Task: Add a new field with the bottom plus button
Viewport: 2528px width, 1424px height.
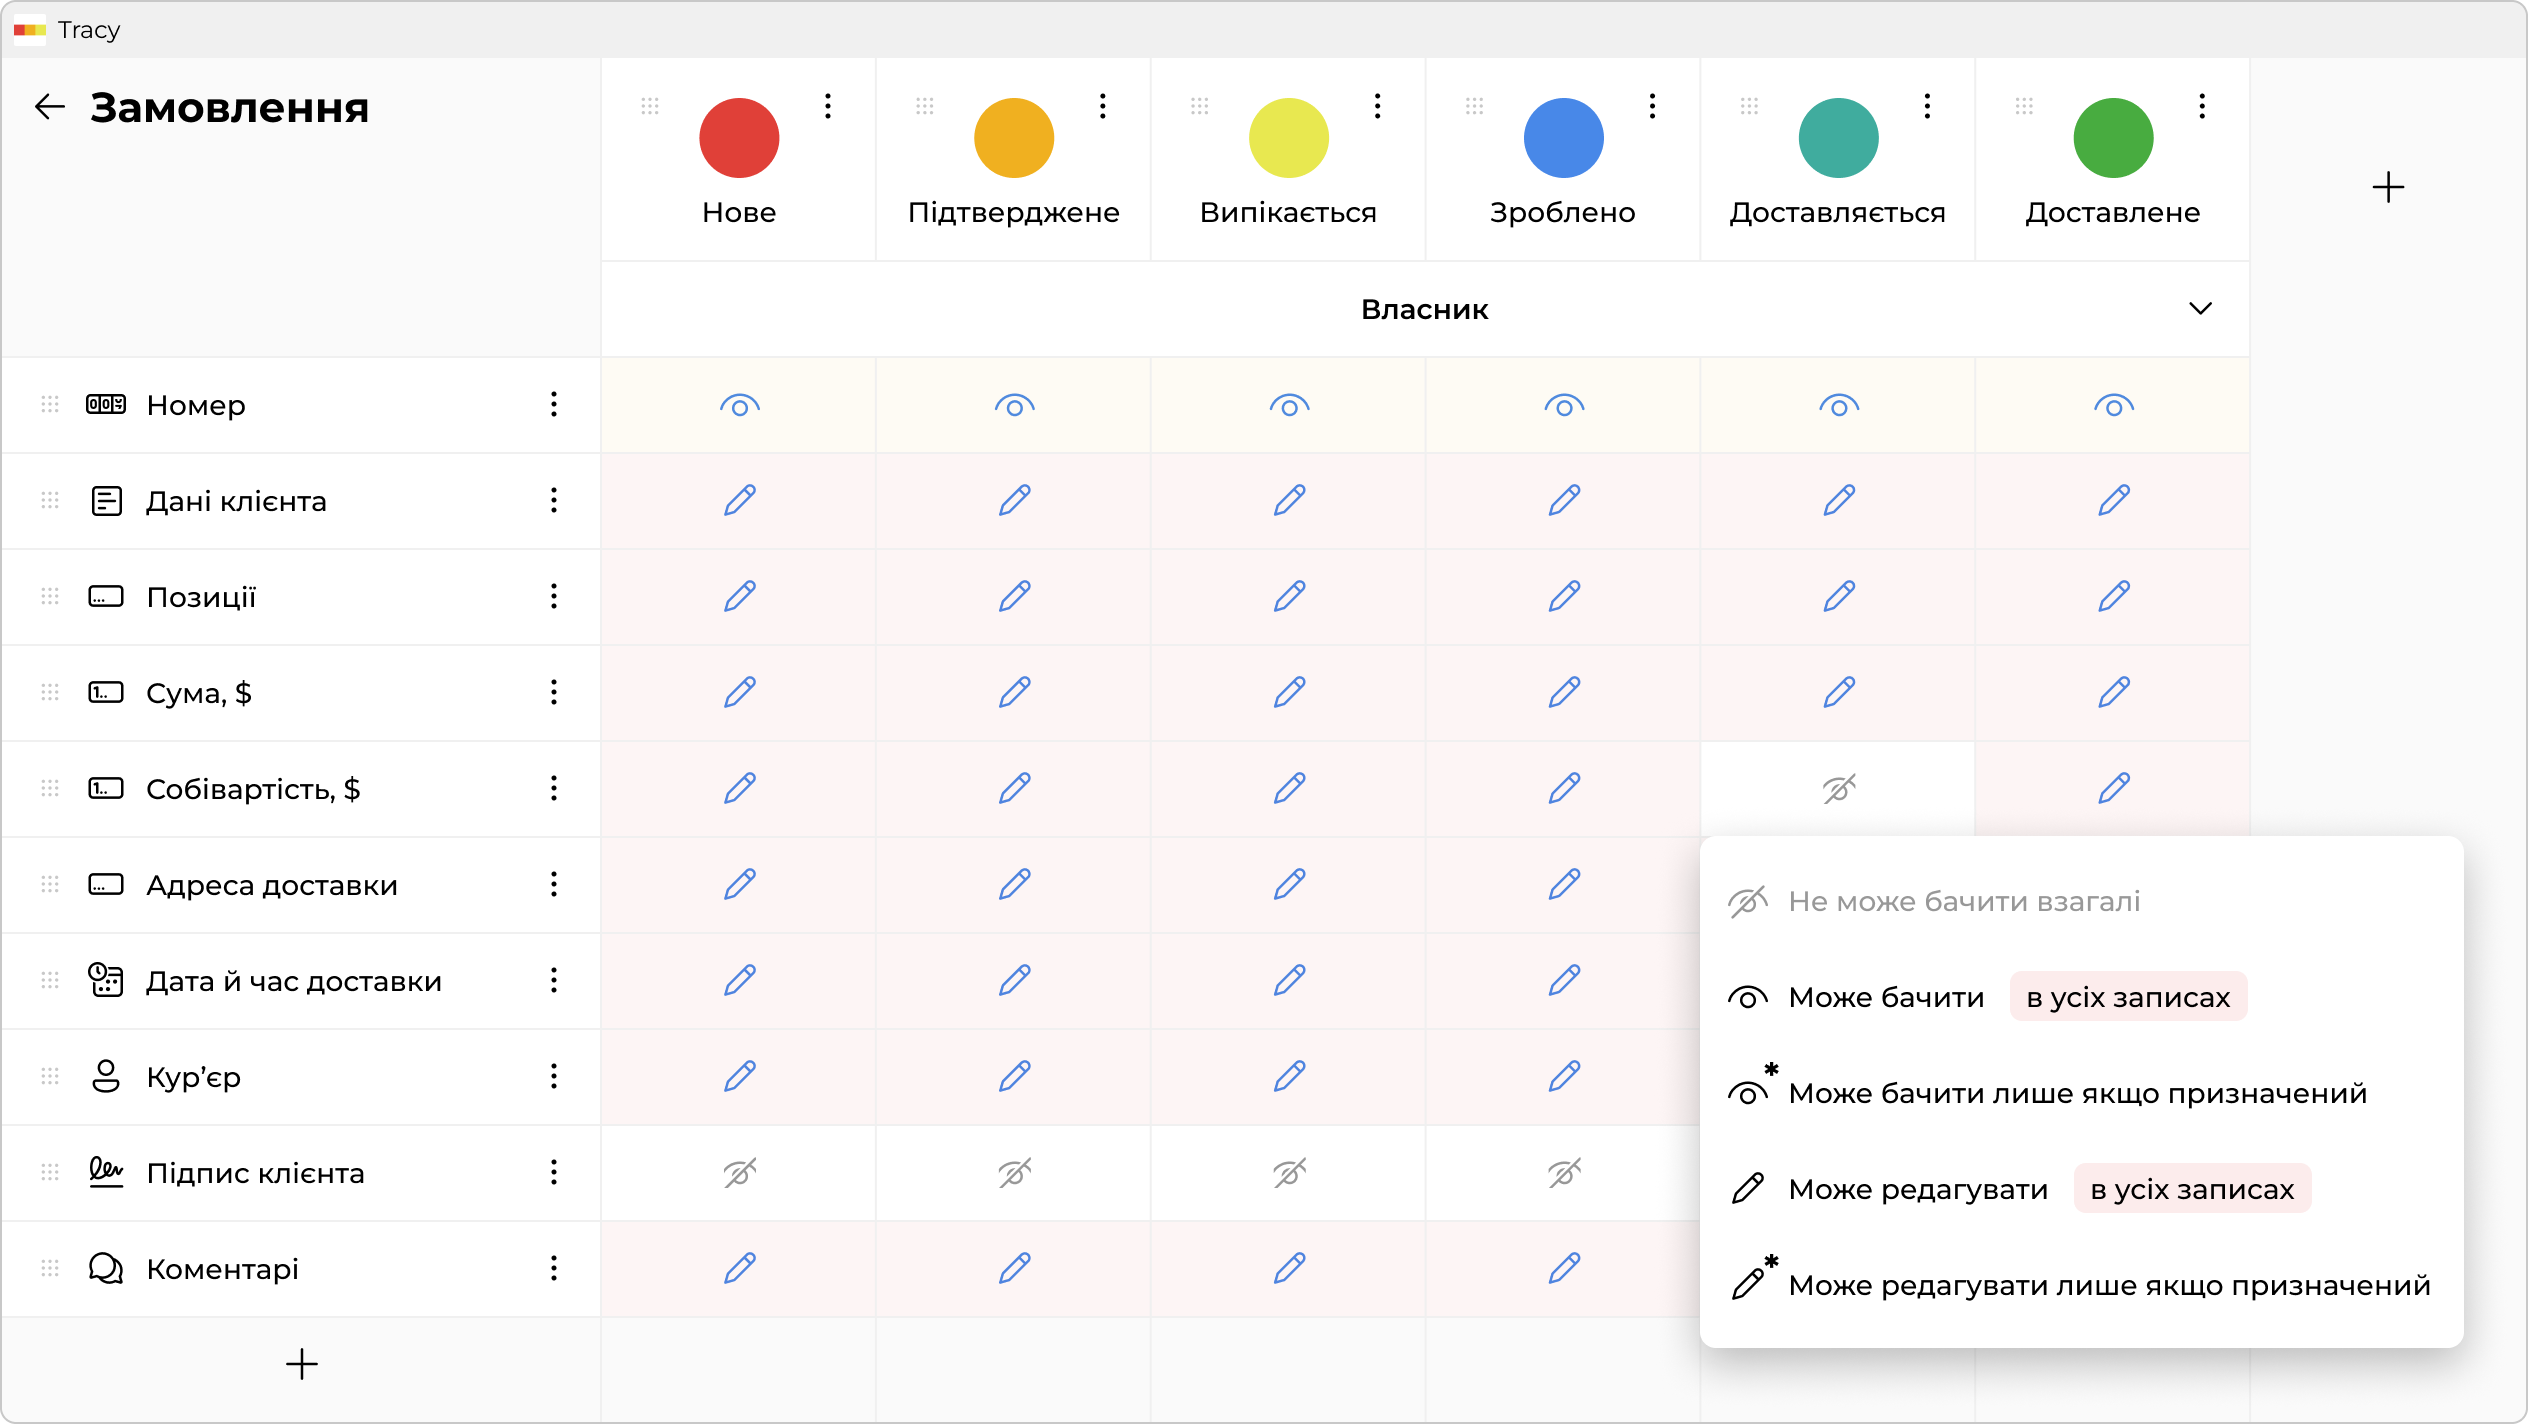Action: 301,1364
